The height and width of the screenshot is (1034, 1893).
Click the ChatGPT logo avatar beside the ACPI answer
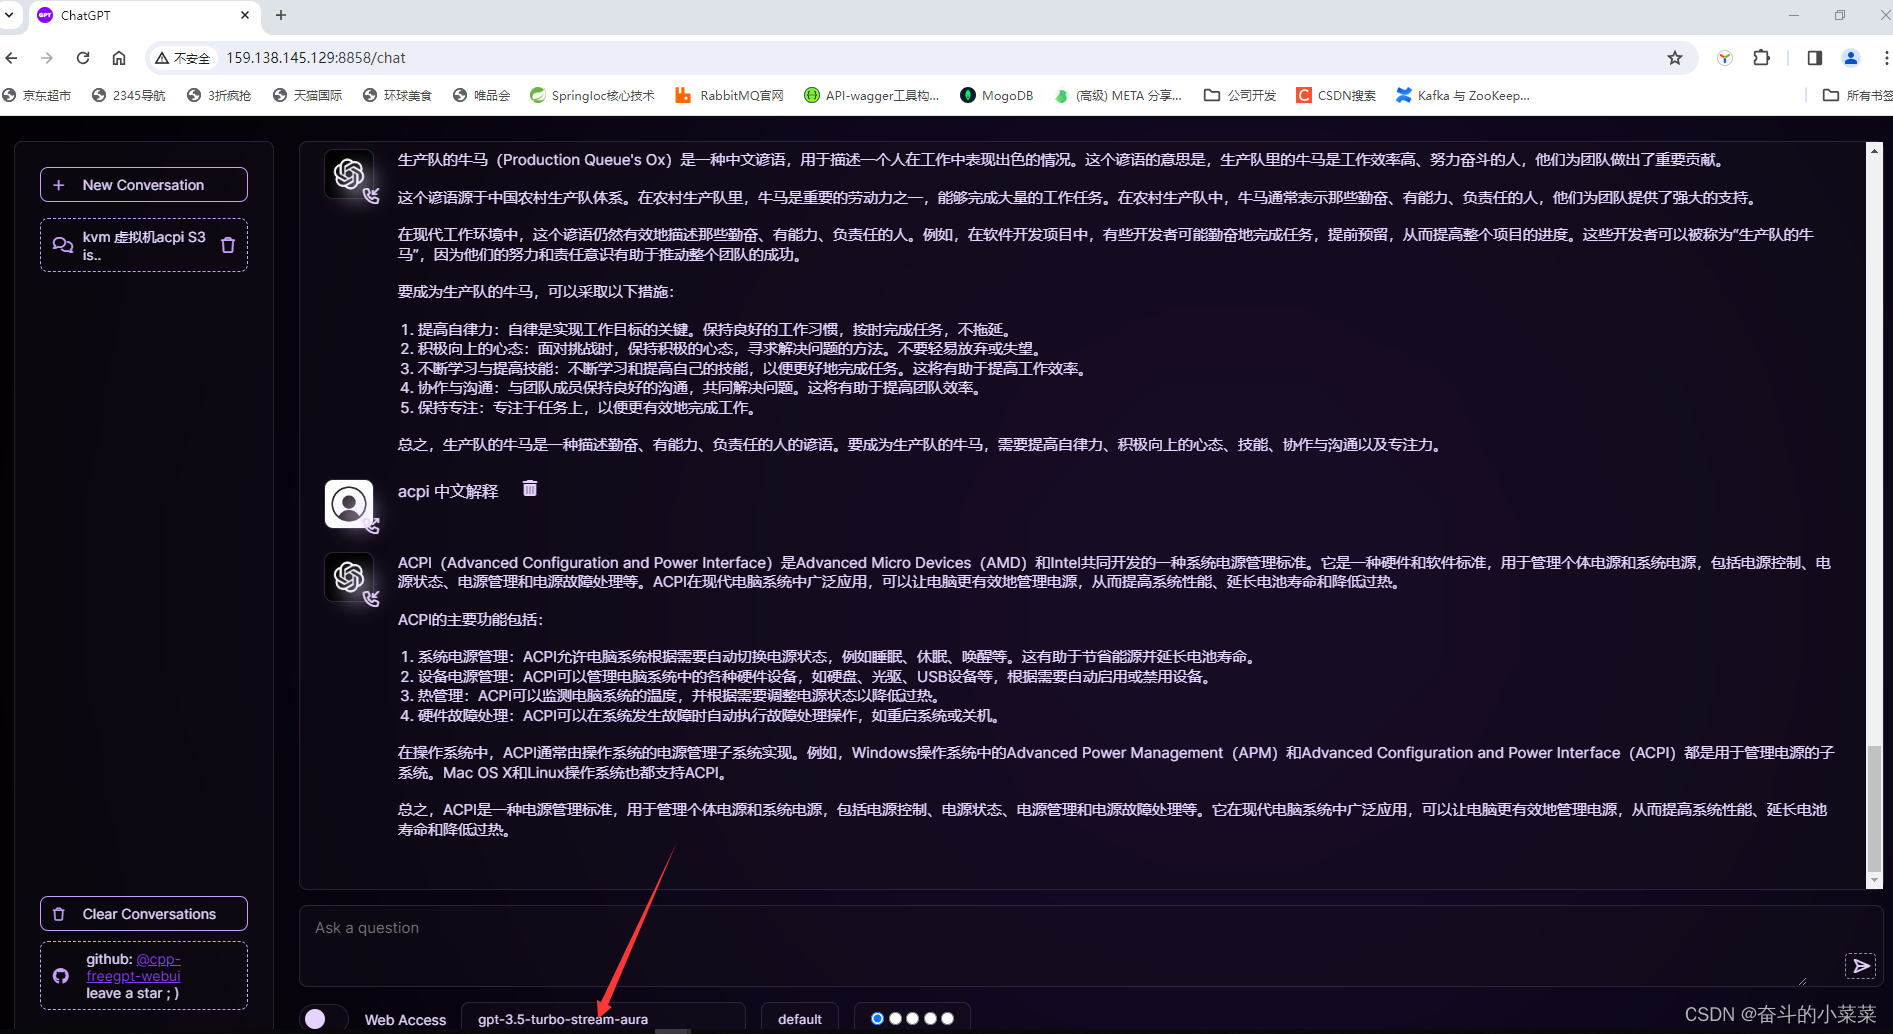click(349, 577)
